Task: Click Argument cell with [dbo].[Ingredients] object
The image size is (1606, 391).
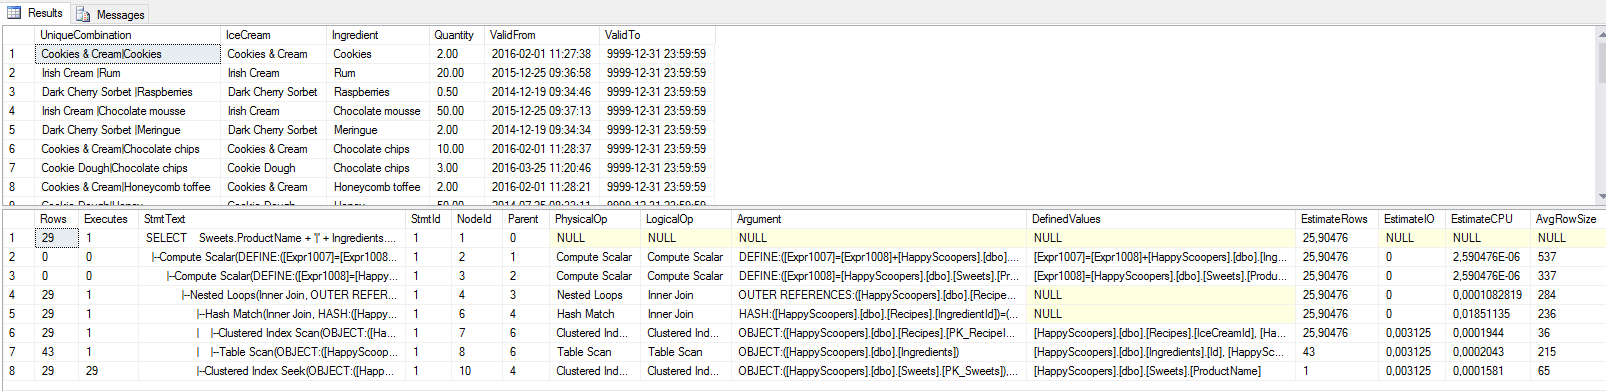Action: (880, 352)
